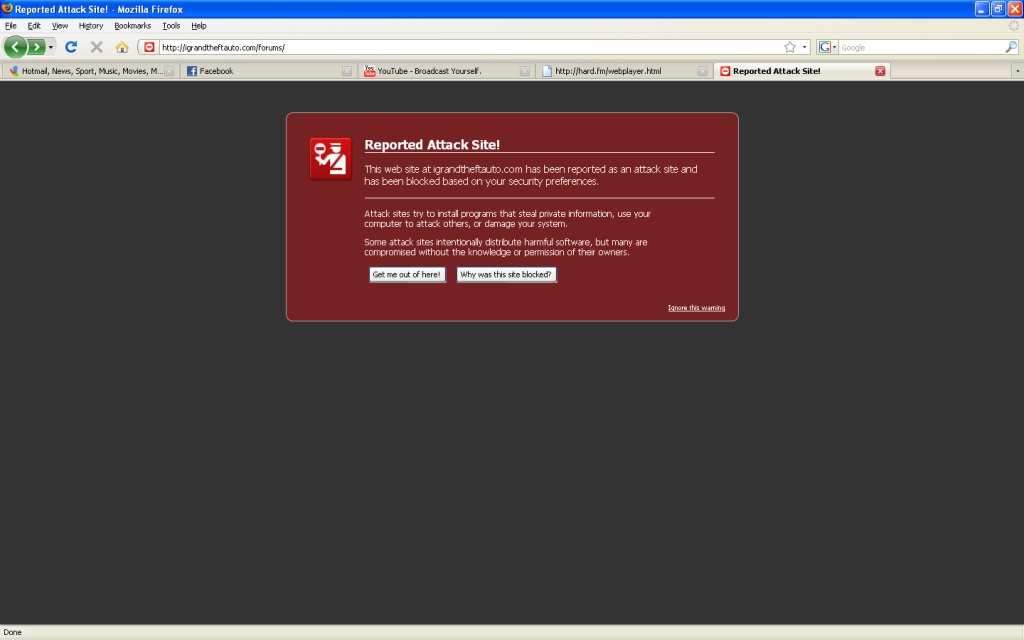Open the Edit menu

coord(34,26)
